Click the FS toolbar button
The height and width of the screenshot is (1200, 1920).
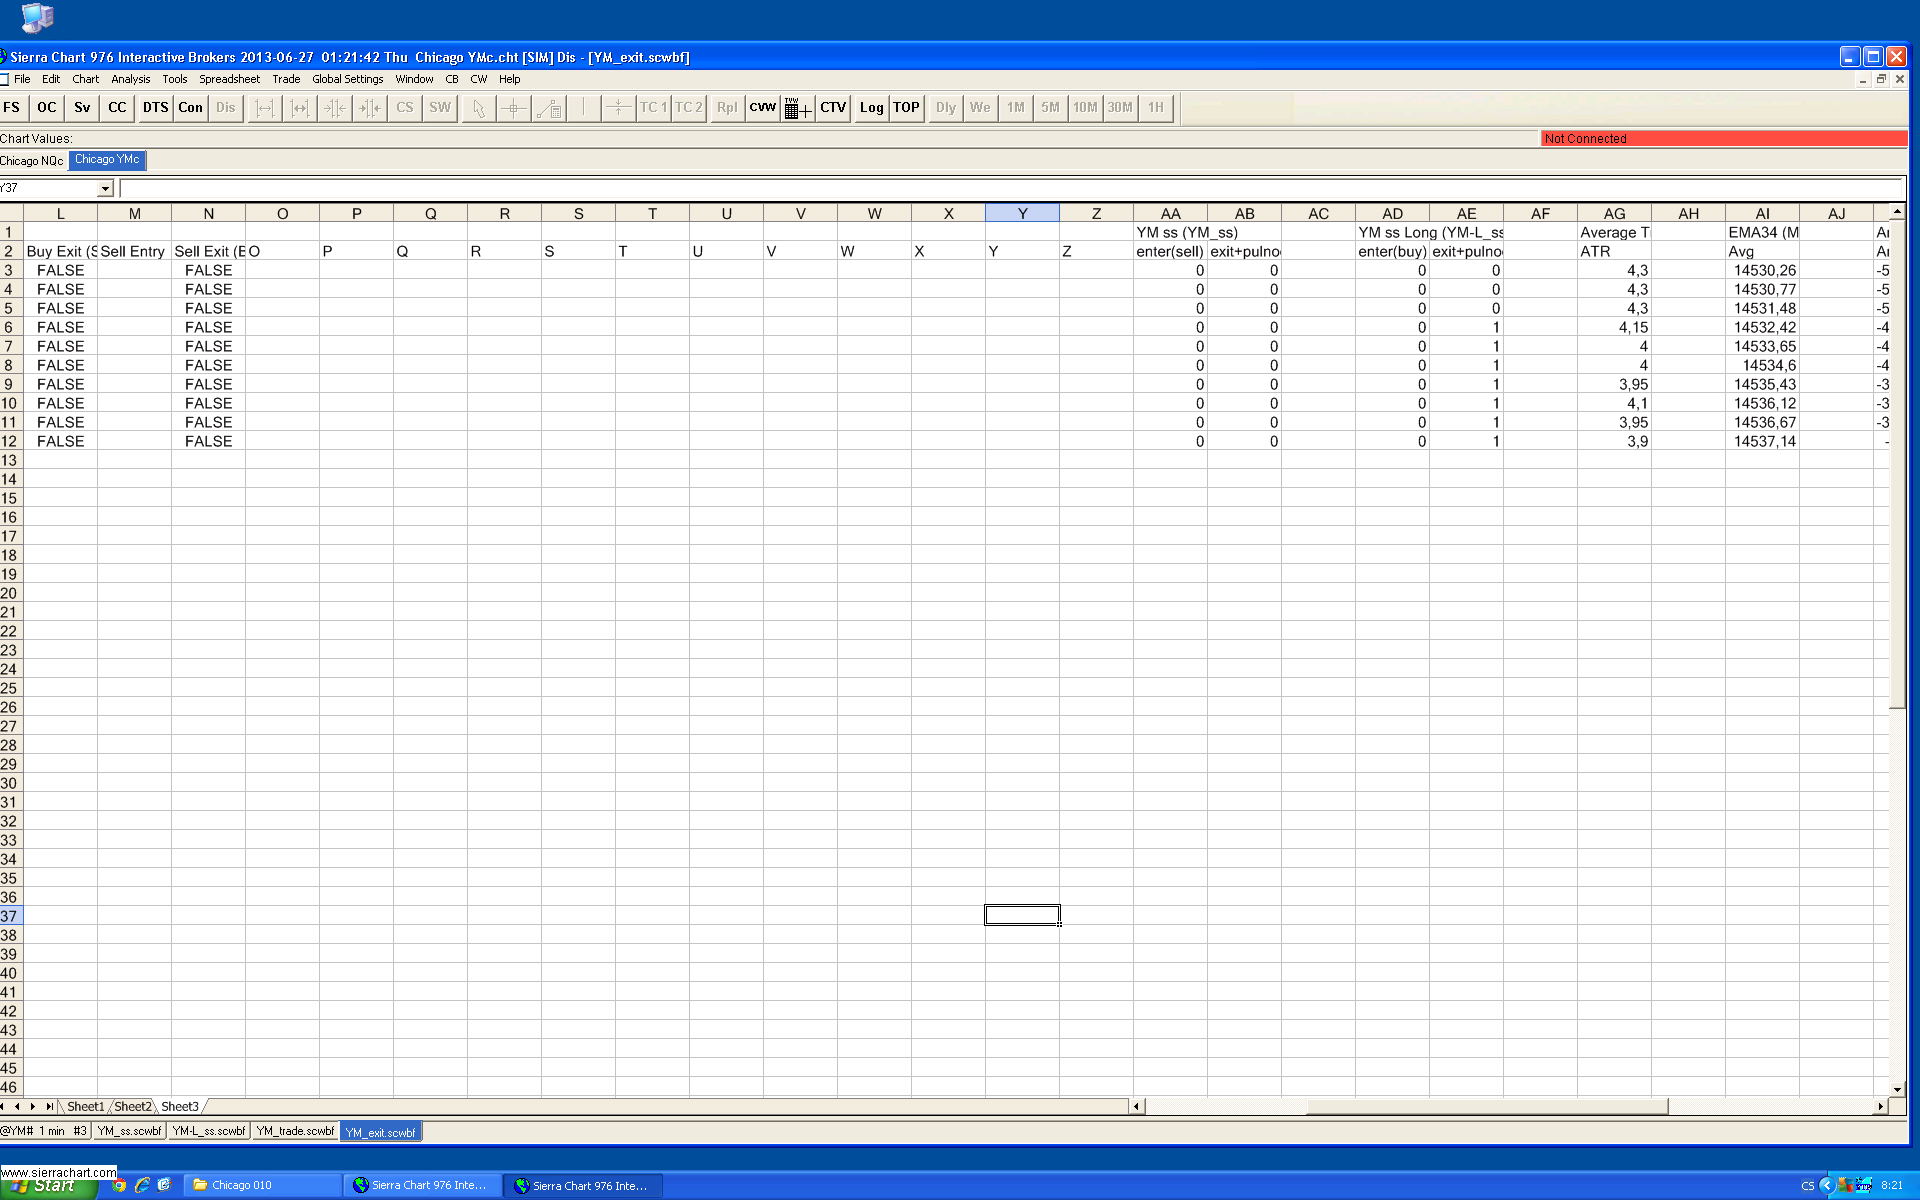pos(12,108)
